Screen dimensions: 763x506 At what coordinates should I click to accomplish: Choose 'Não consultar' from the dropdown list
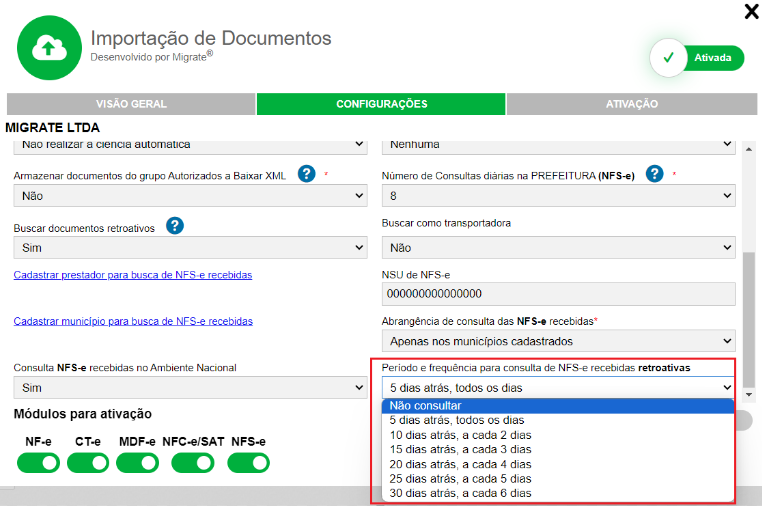tap(426, 406)
